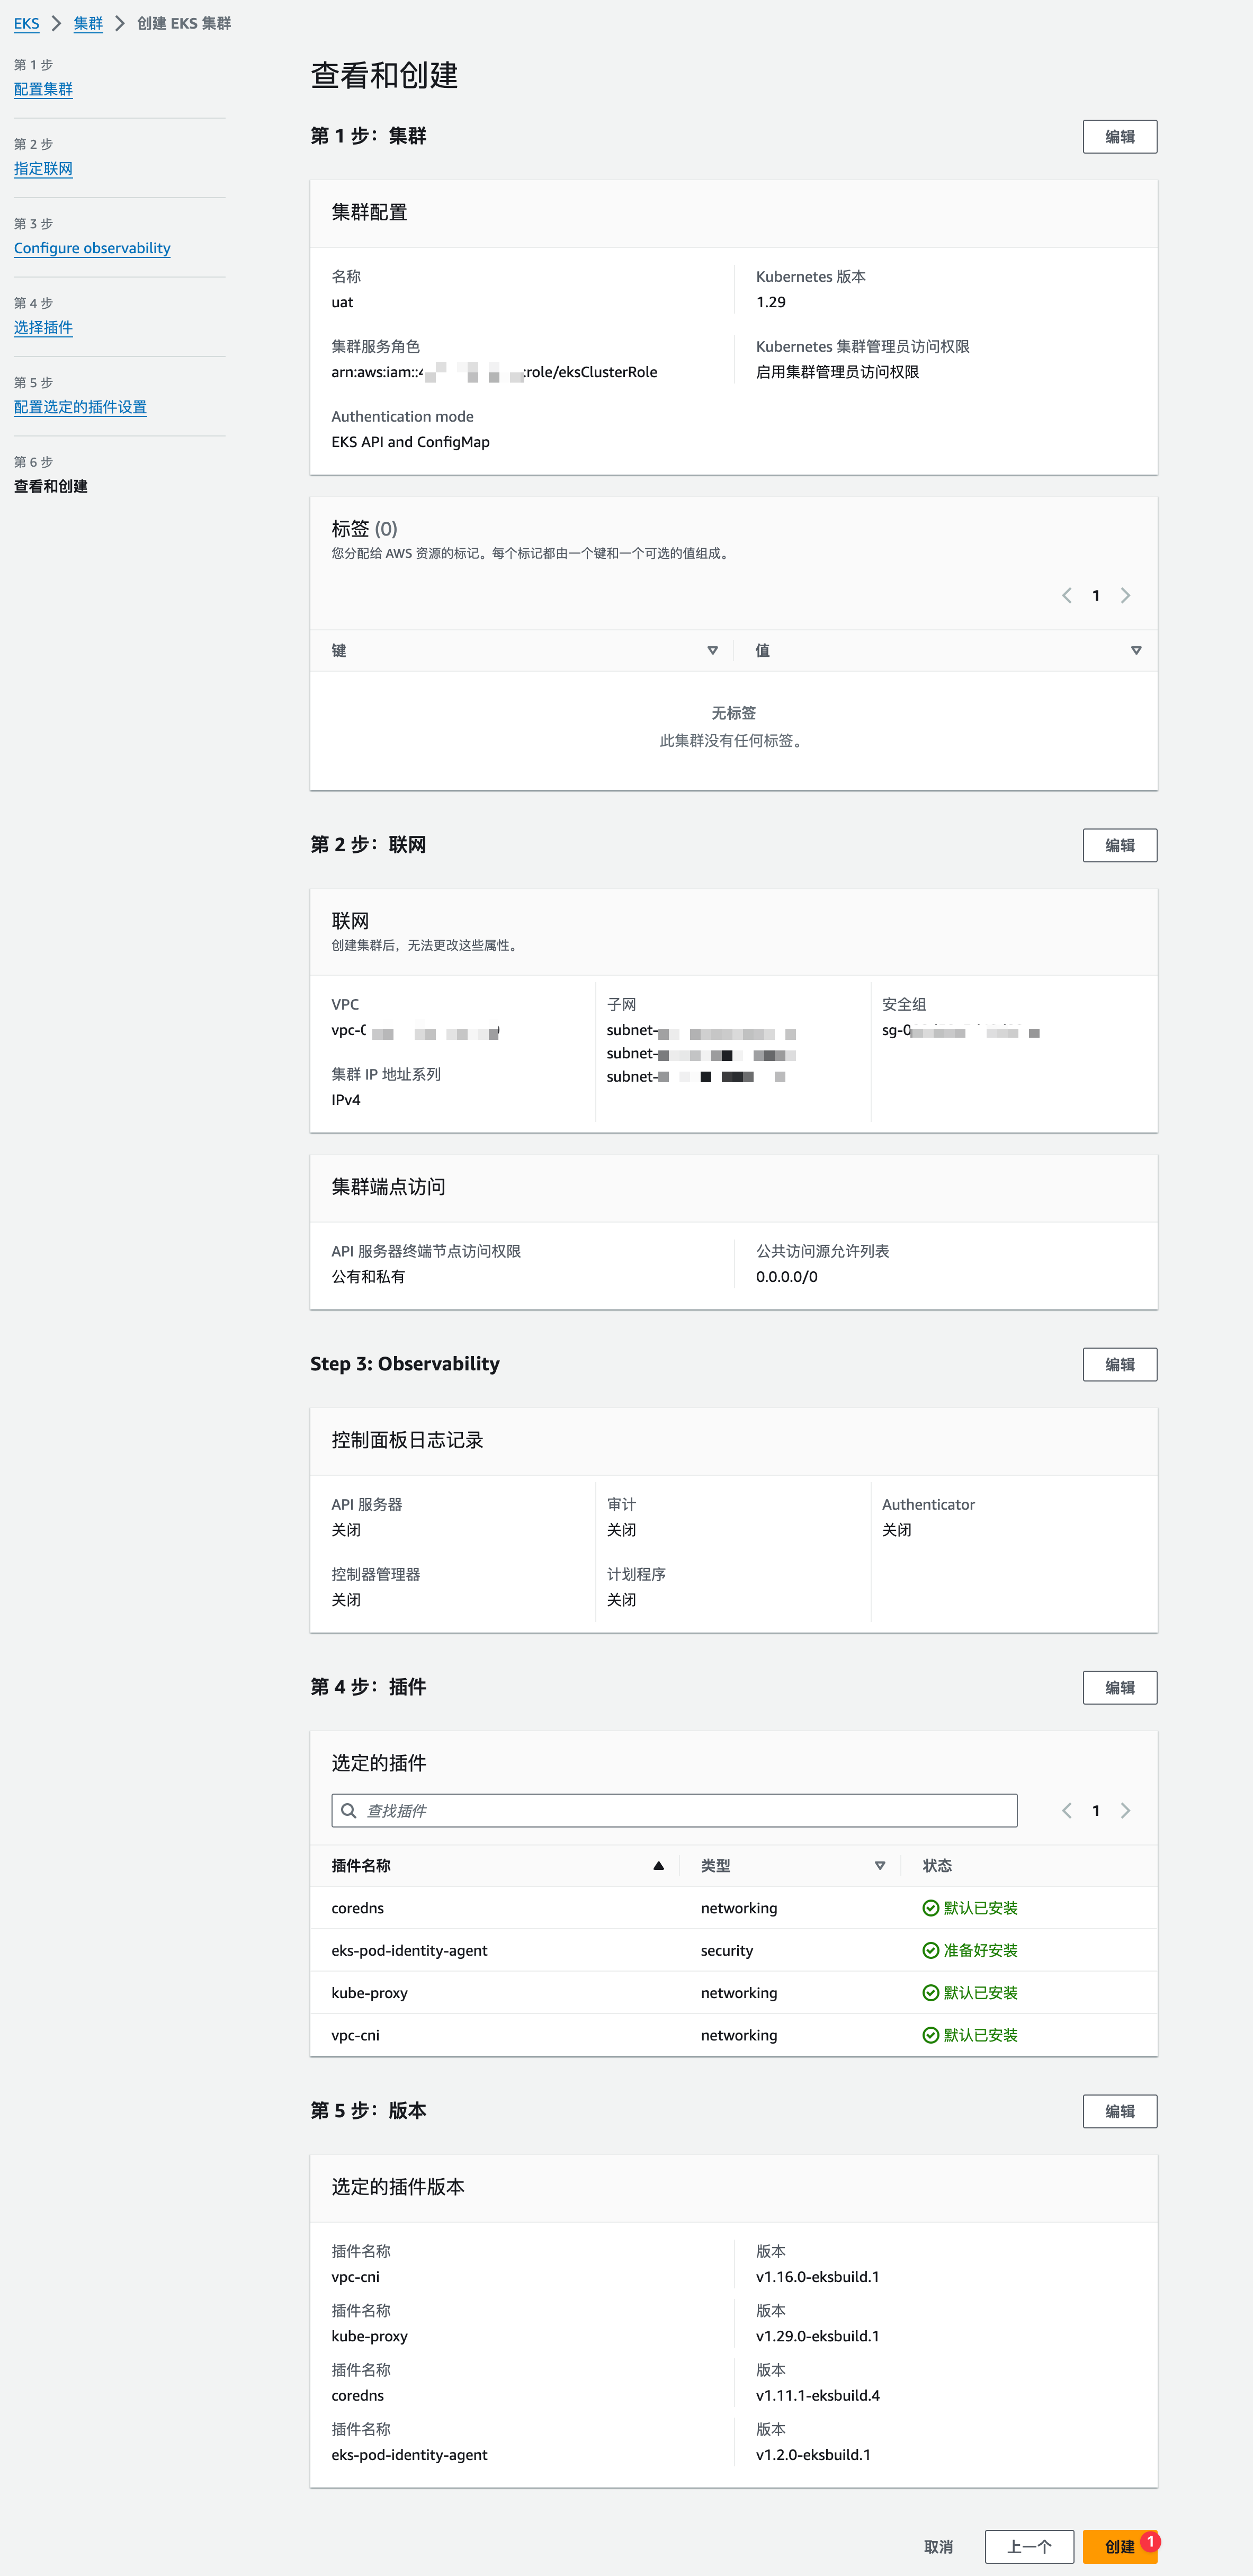The height and width of the screenshot is (2576, 1253).
Task: Click the 查找插件 search field
Action: (674, 1810)
